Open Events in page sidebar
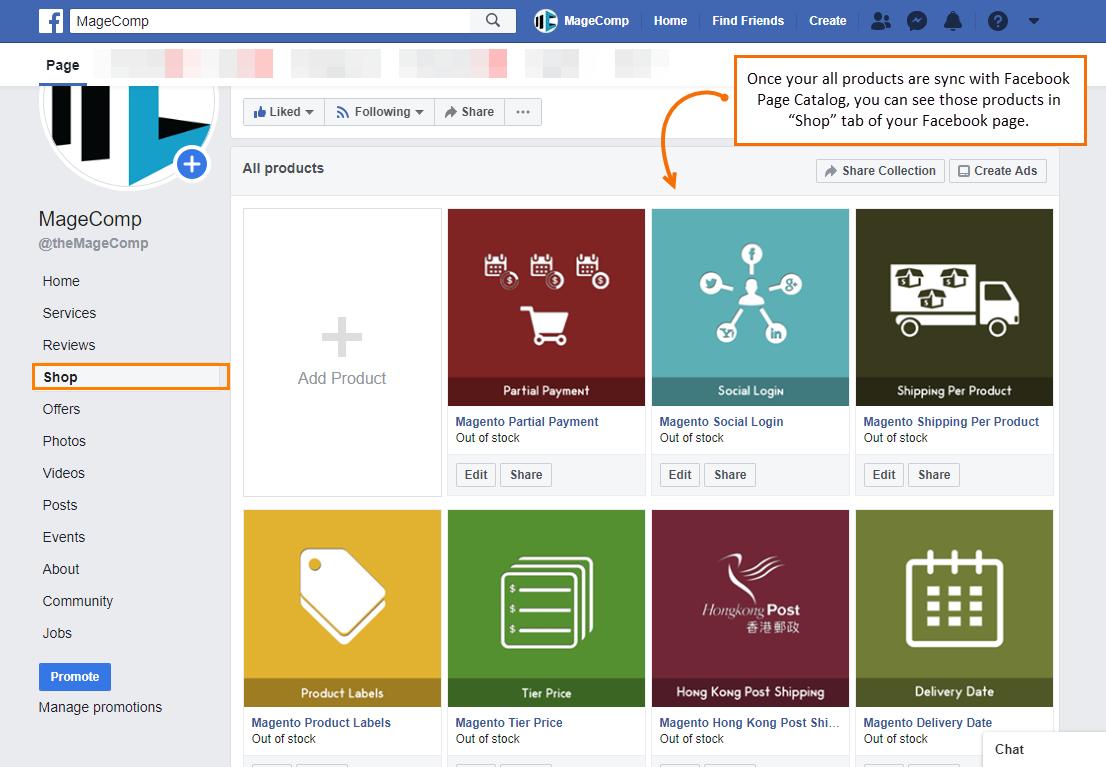Viewport: 1106px width, 767px height. point(63,537)
